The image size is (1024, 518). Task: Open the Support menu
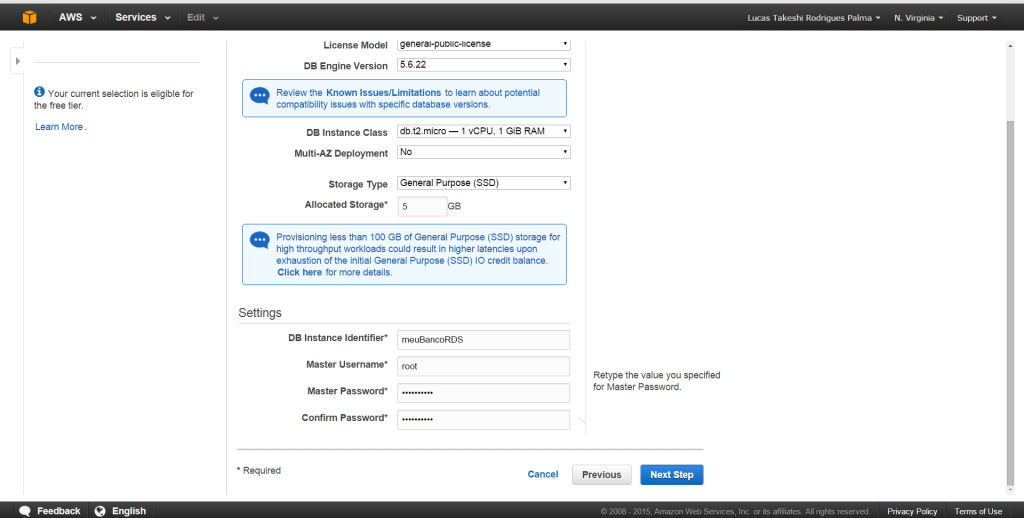[977, 18]
